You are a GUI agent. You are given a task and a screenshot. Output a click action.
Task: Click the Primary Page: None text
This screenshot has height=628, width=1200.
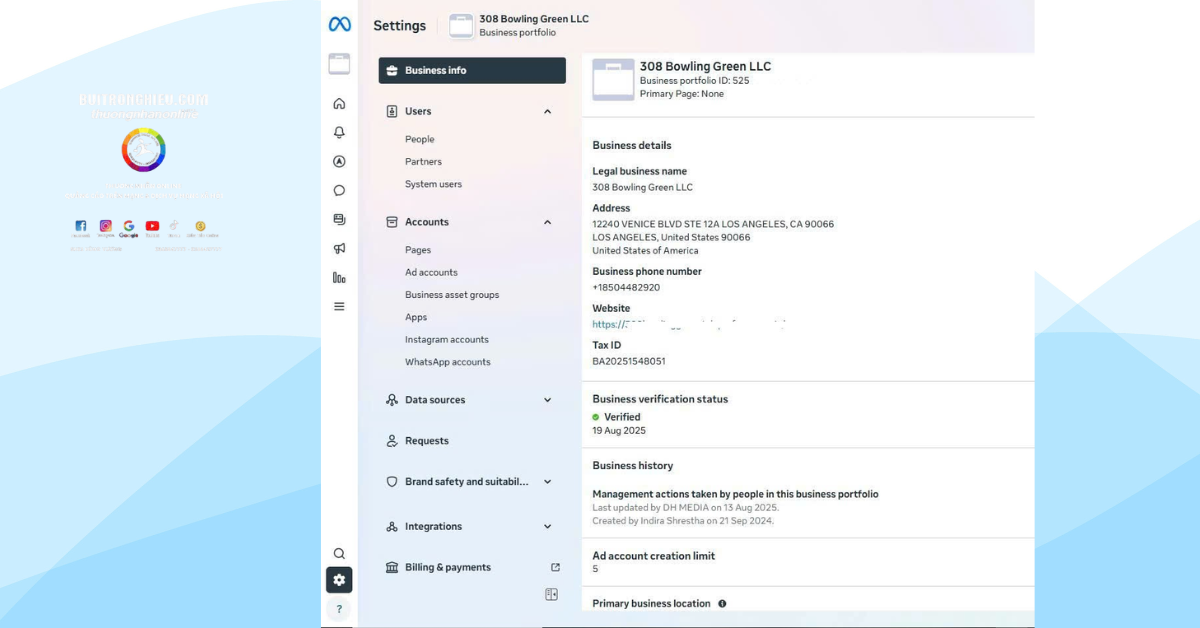point(682,94)
